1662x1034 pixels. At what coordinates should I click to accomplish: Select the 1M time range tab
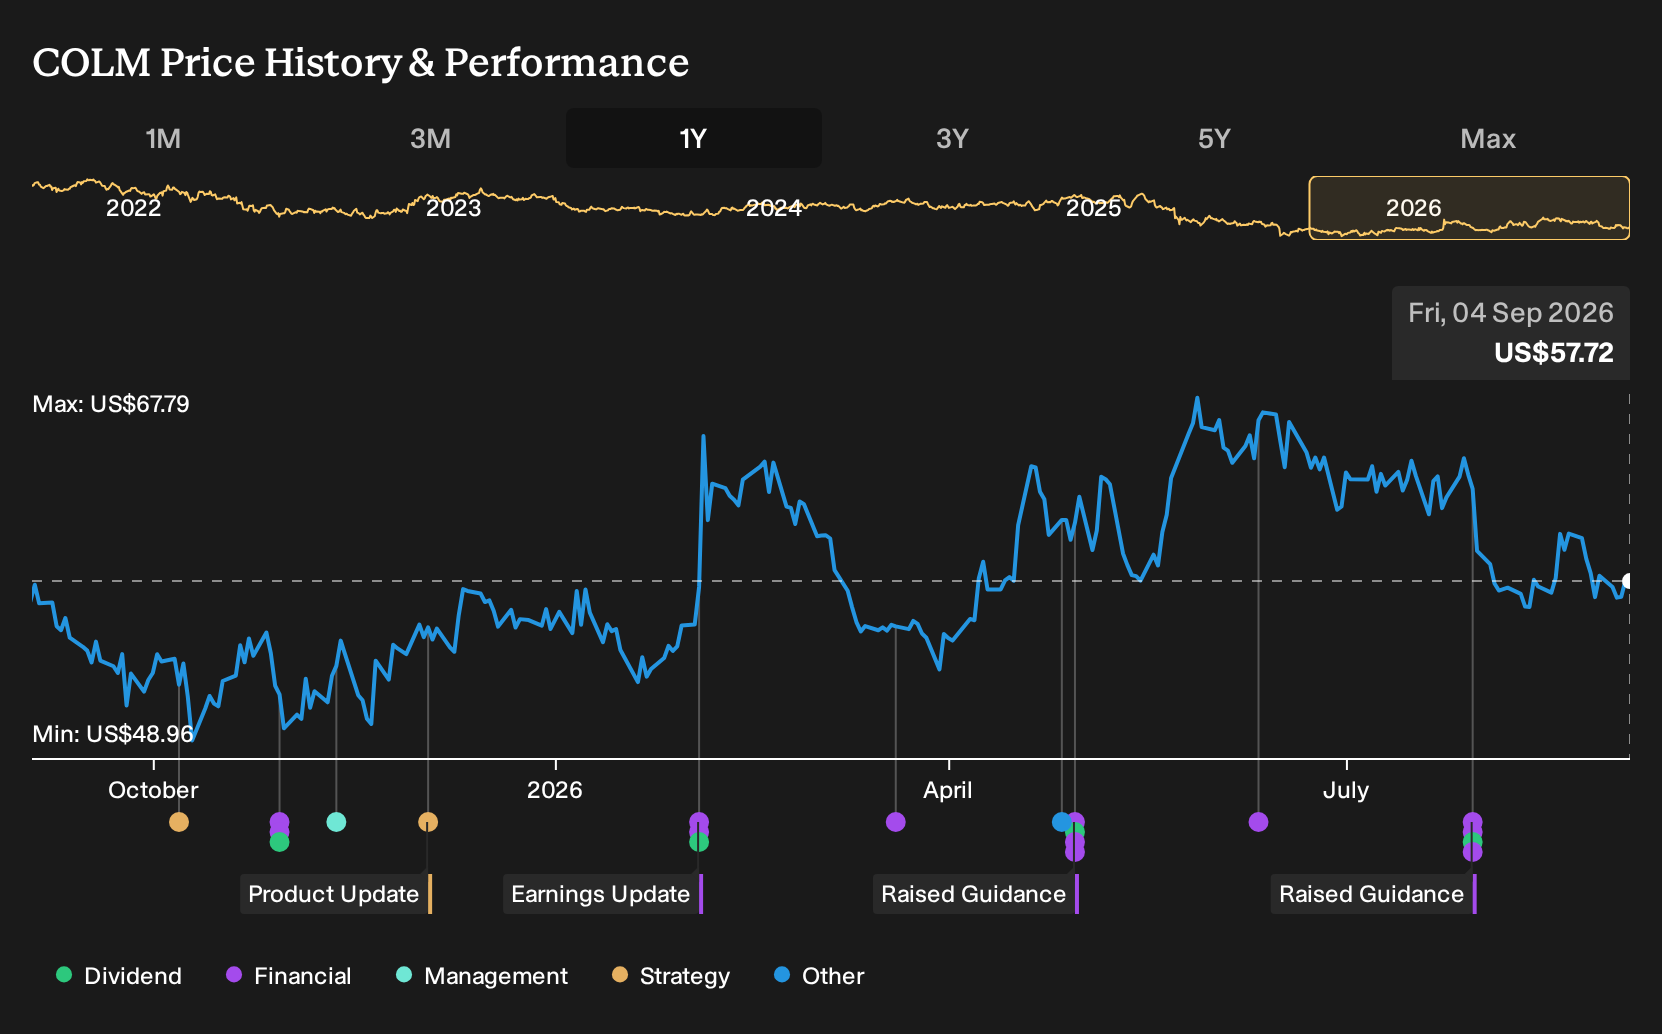click(x=163, y=138)
